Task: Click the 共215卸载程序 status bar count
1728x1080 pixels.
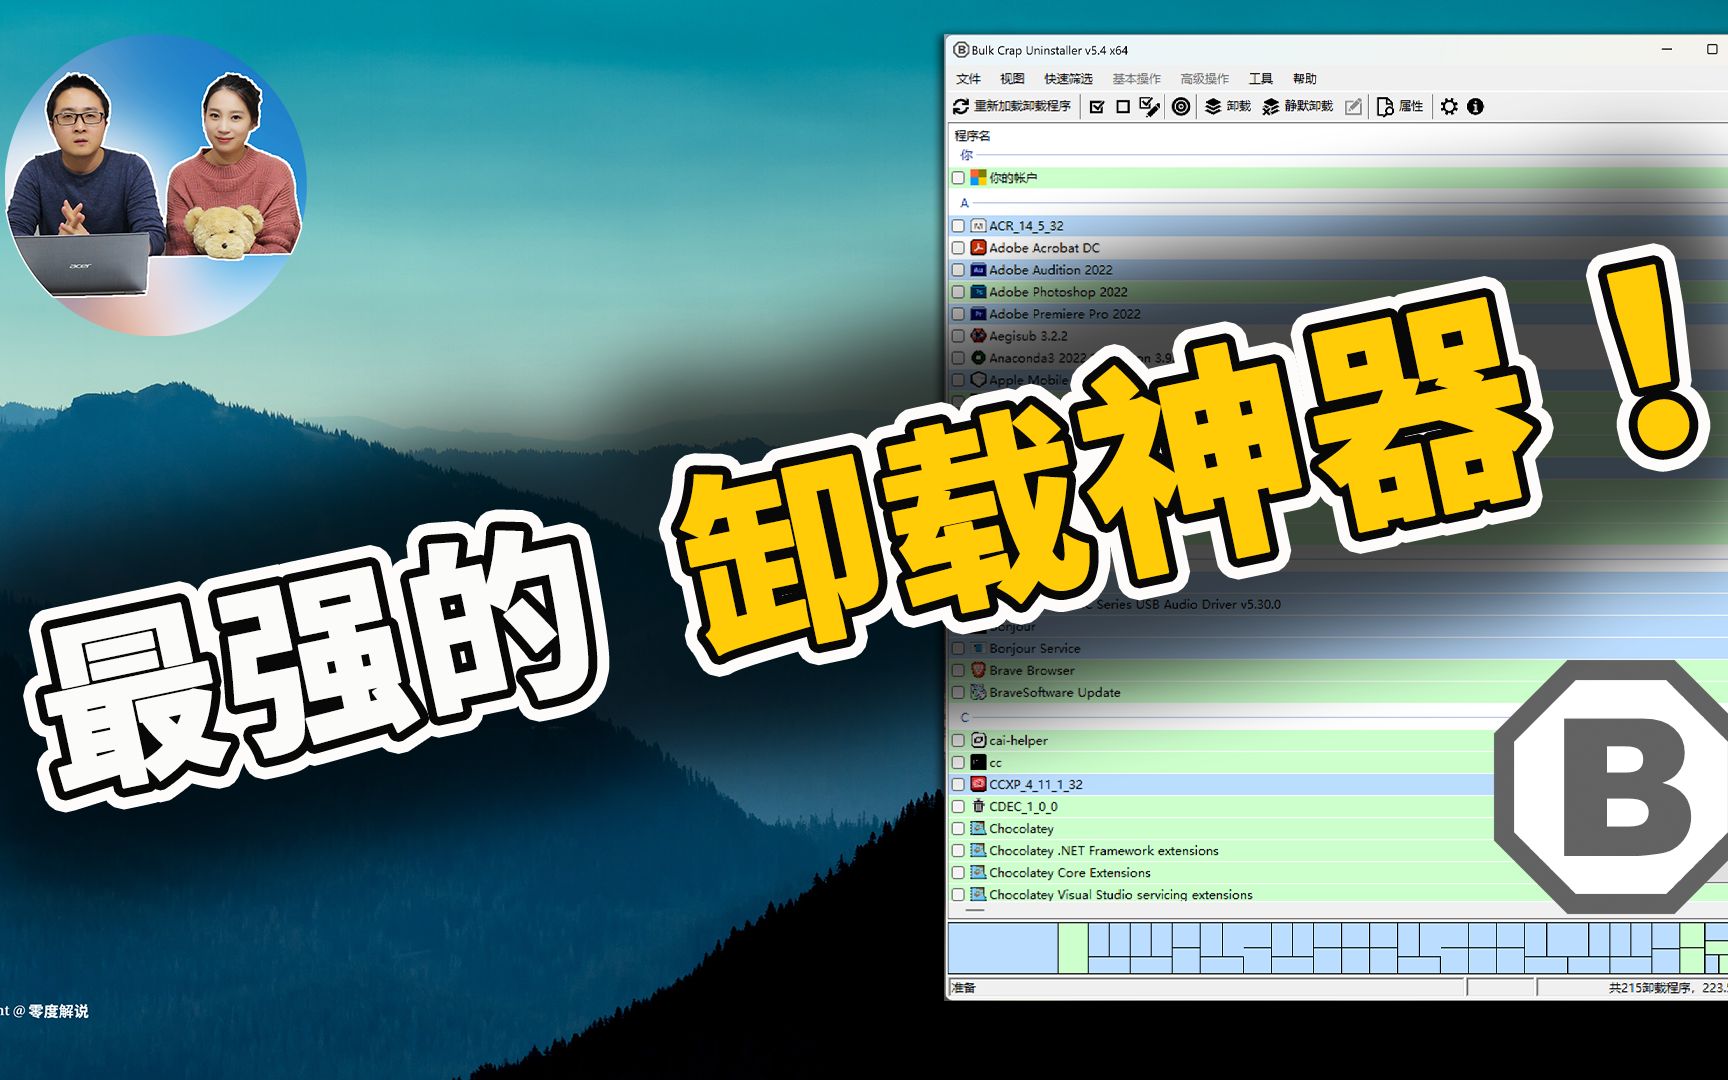Action: [1649, 988]
